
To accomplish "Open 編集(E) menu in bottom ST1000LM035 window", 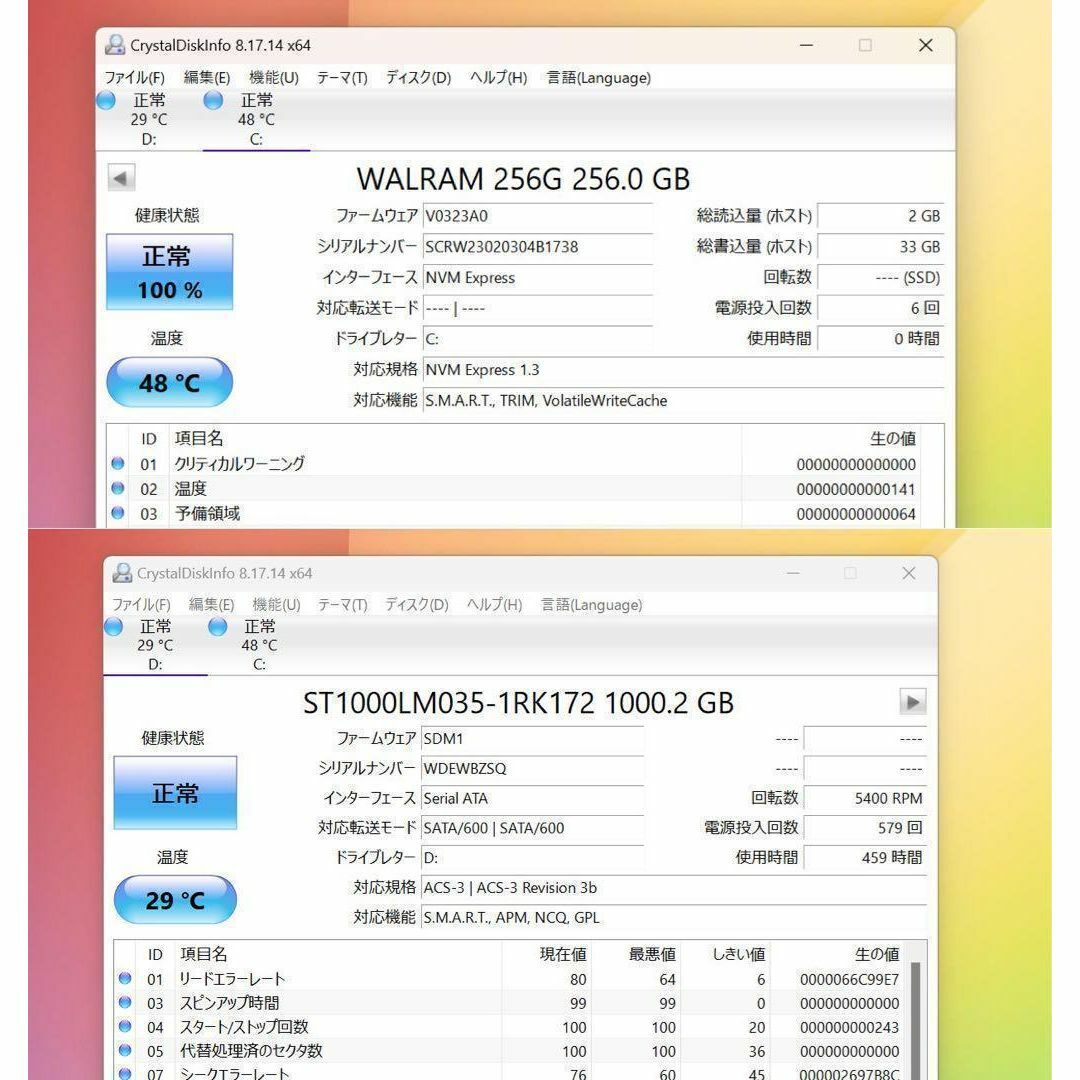I will click(211, 605).
